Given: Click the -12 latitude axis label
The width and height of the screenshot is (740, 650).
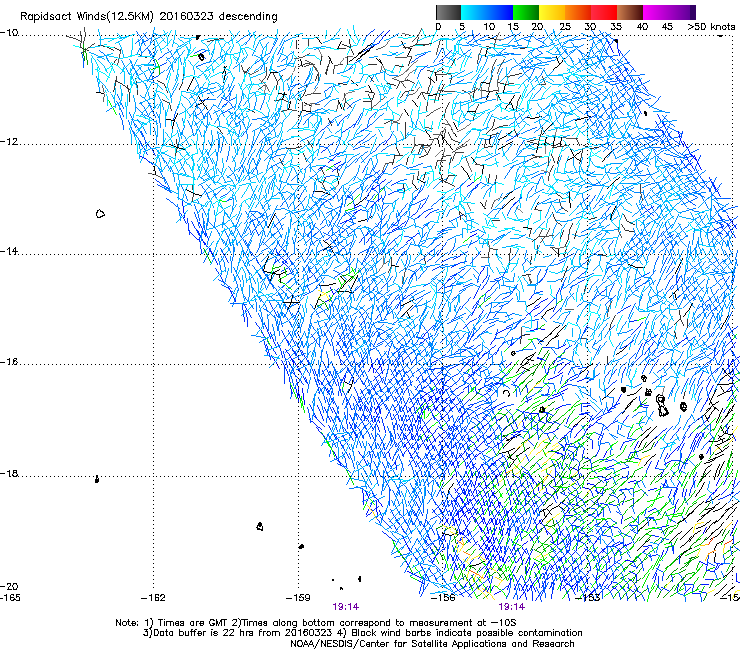Looking at the screenshot, I should coord(9,141).
